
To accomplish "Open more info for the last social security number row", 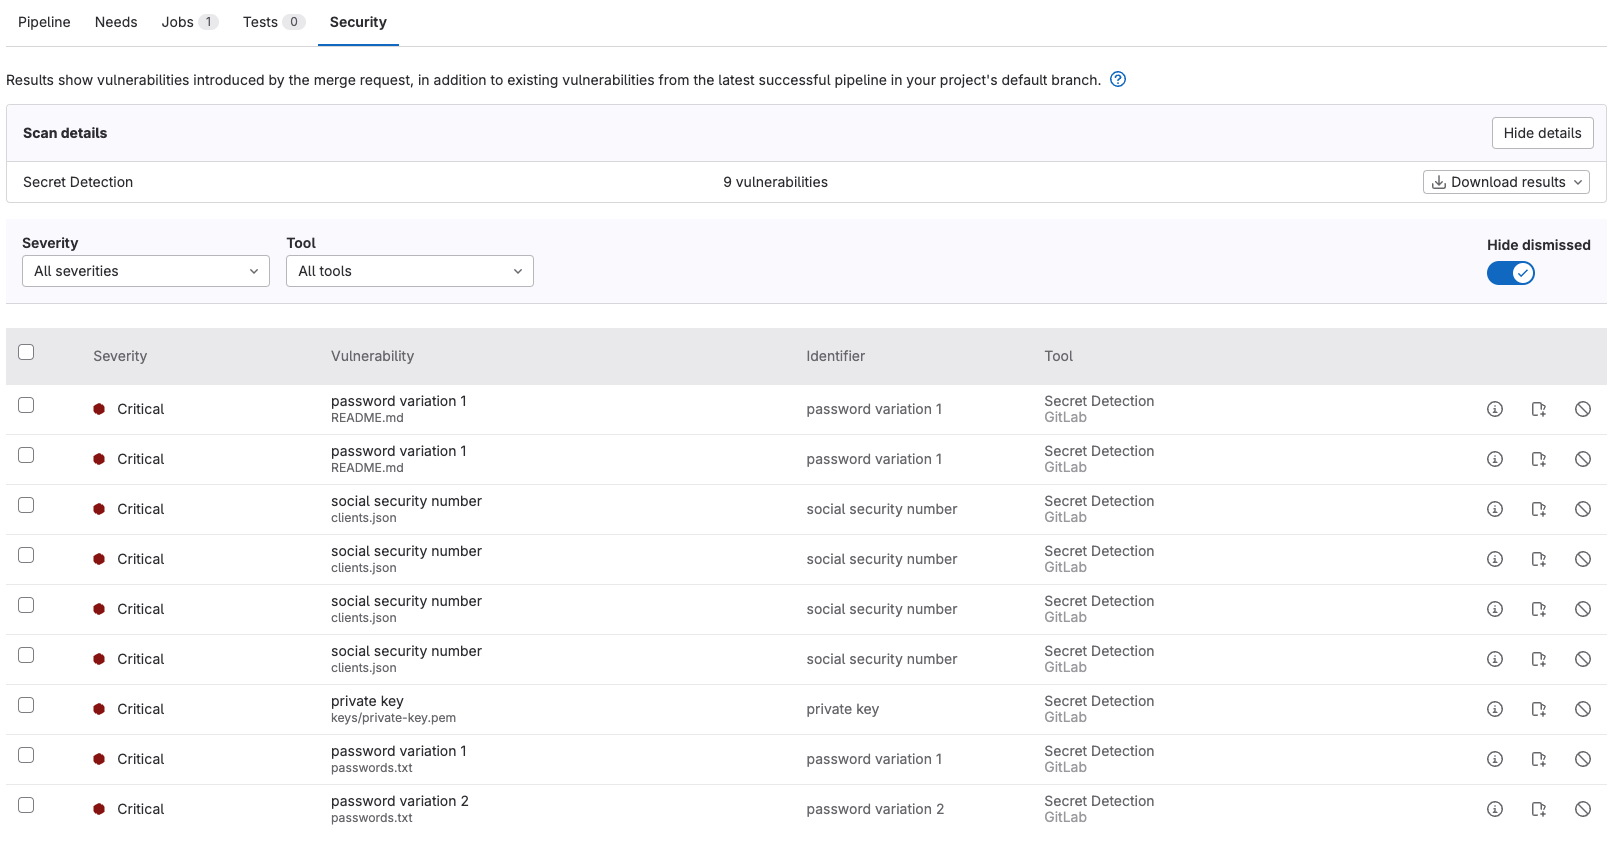I will pos(1495,659).
